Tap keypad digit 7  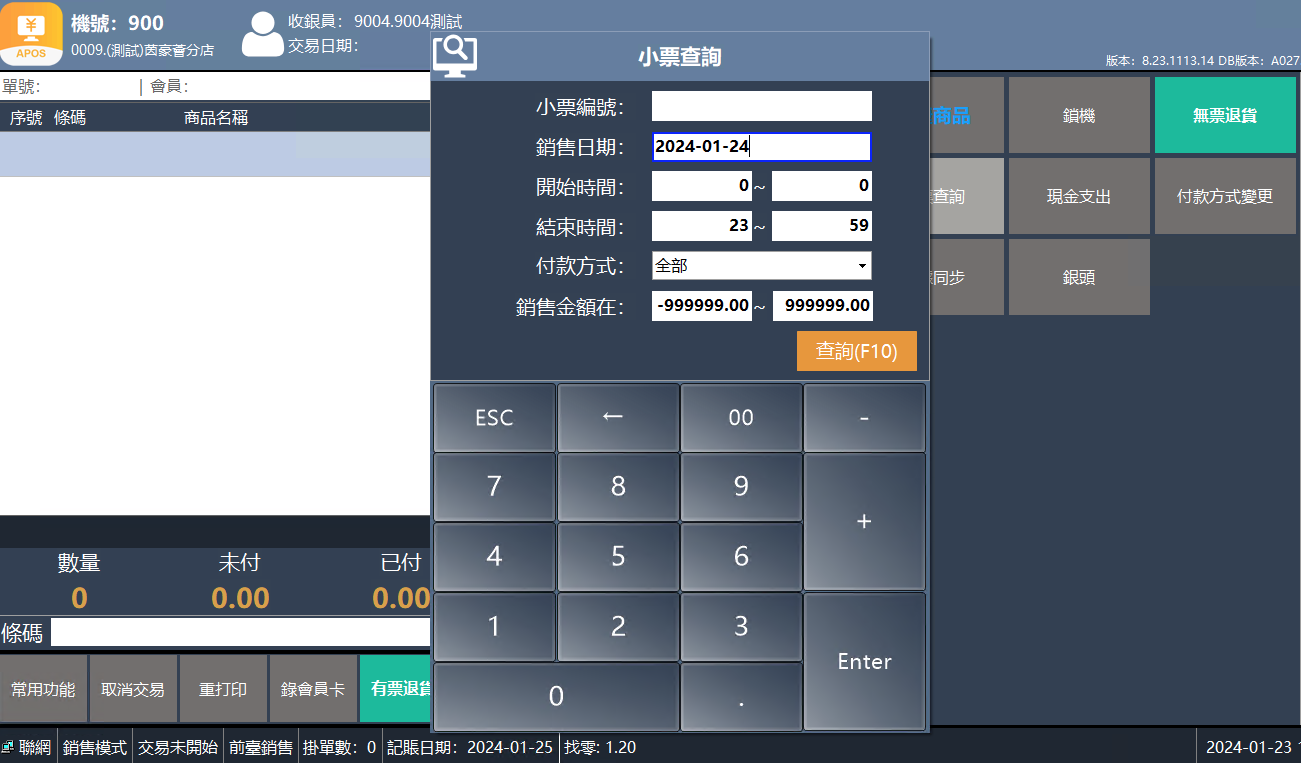(x=494, y=487)
